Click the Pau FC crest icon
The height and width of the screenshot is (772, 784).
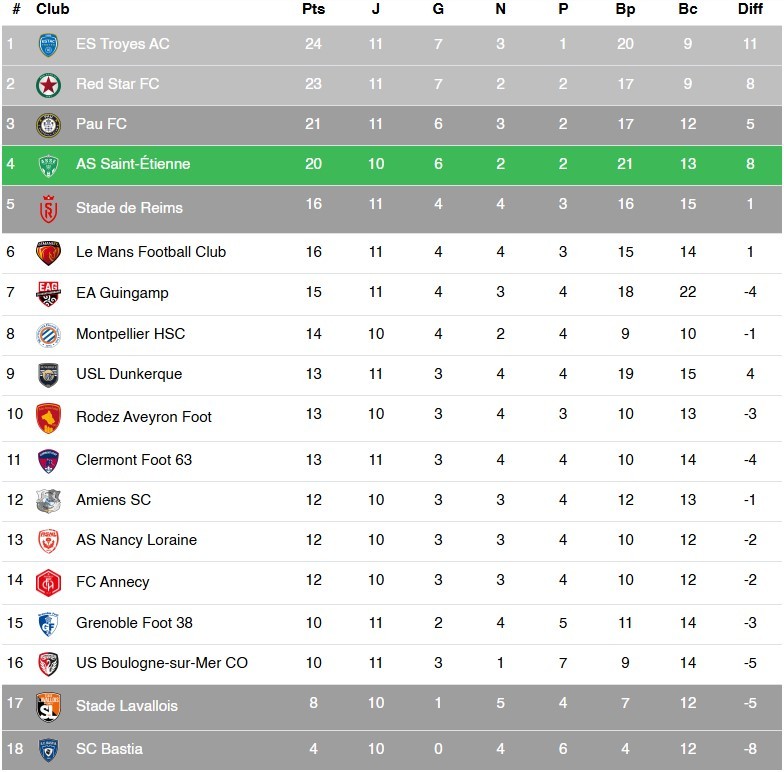48,125
